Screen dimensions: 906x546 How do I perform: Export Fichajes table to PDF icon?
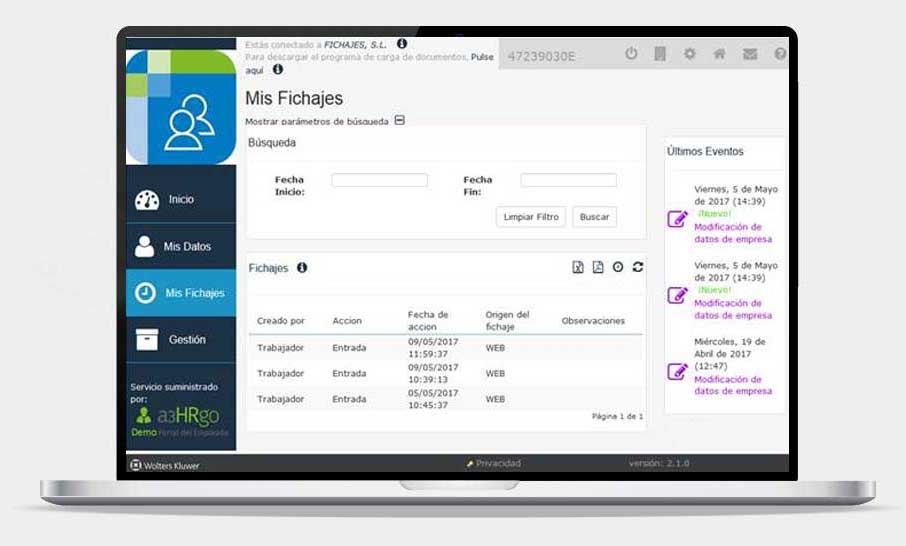click(x=598, y=267)
